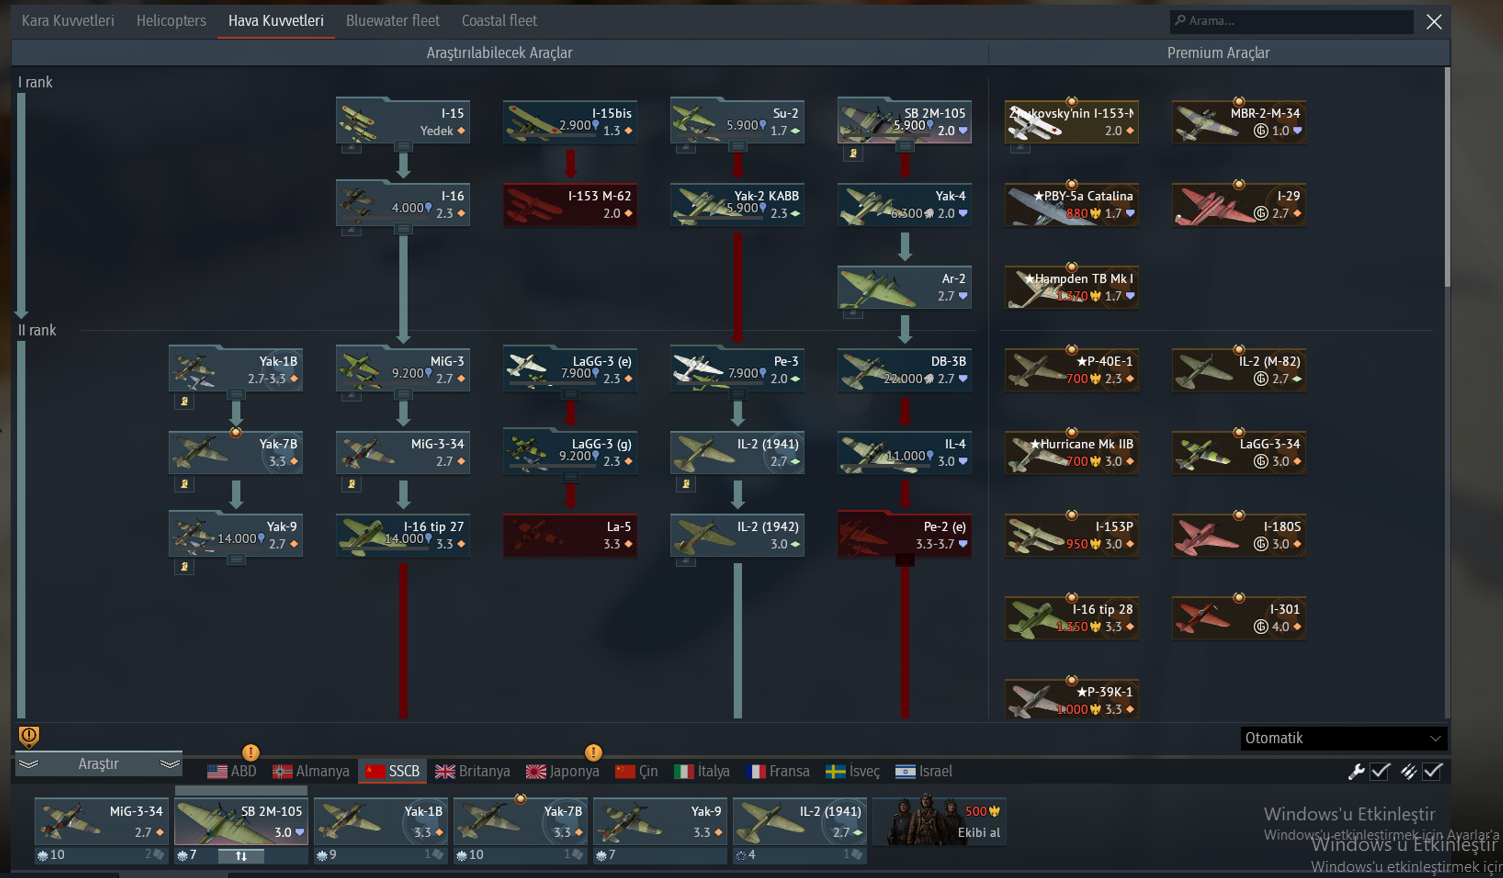Click the research tree vertical scrollbar
The height and width of the screenshot is (878, 1503).
[x=1446, y=177]
